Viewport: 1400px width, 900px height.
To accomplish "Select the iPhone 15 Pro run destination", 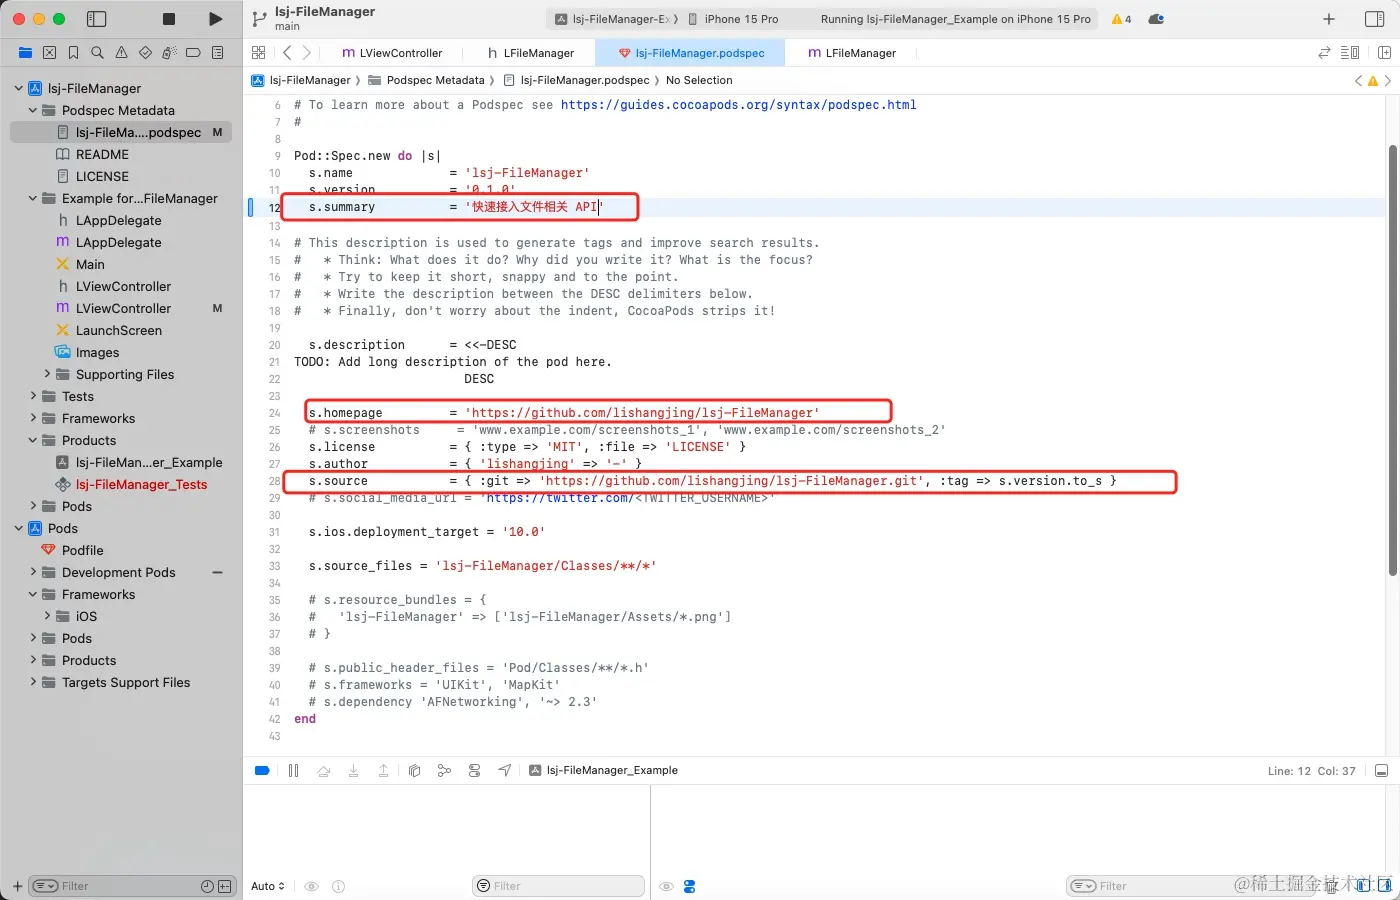I will coord(733,19).
